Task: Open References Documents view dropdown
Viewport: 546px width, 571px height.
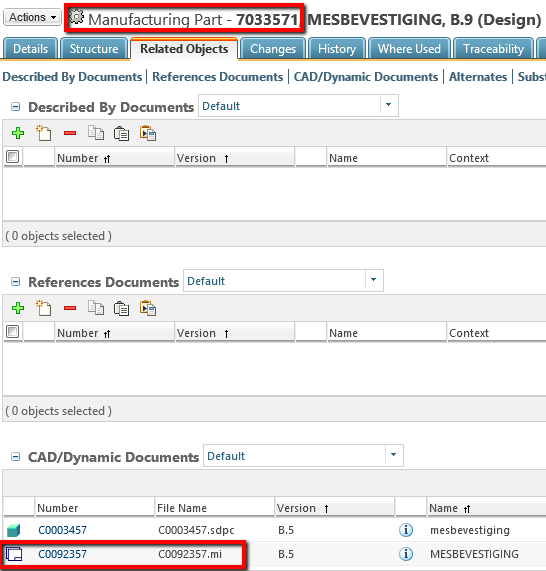Action: tap(374, 280)
